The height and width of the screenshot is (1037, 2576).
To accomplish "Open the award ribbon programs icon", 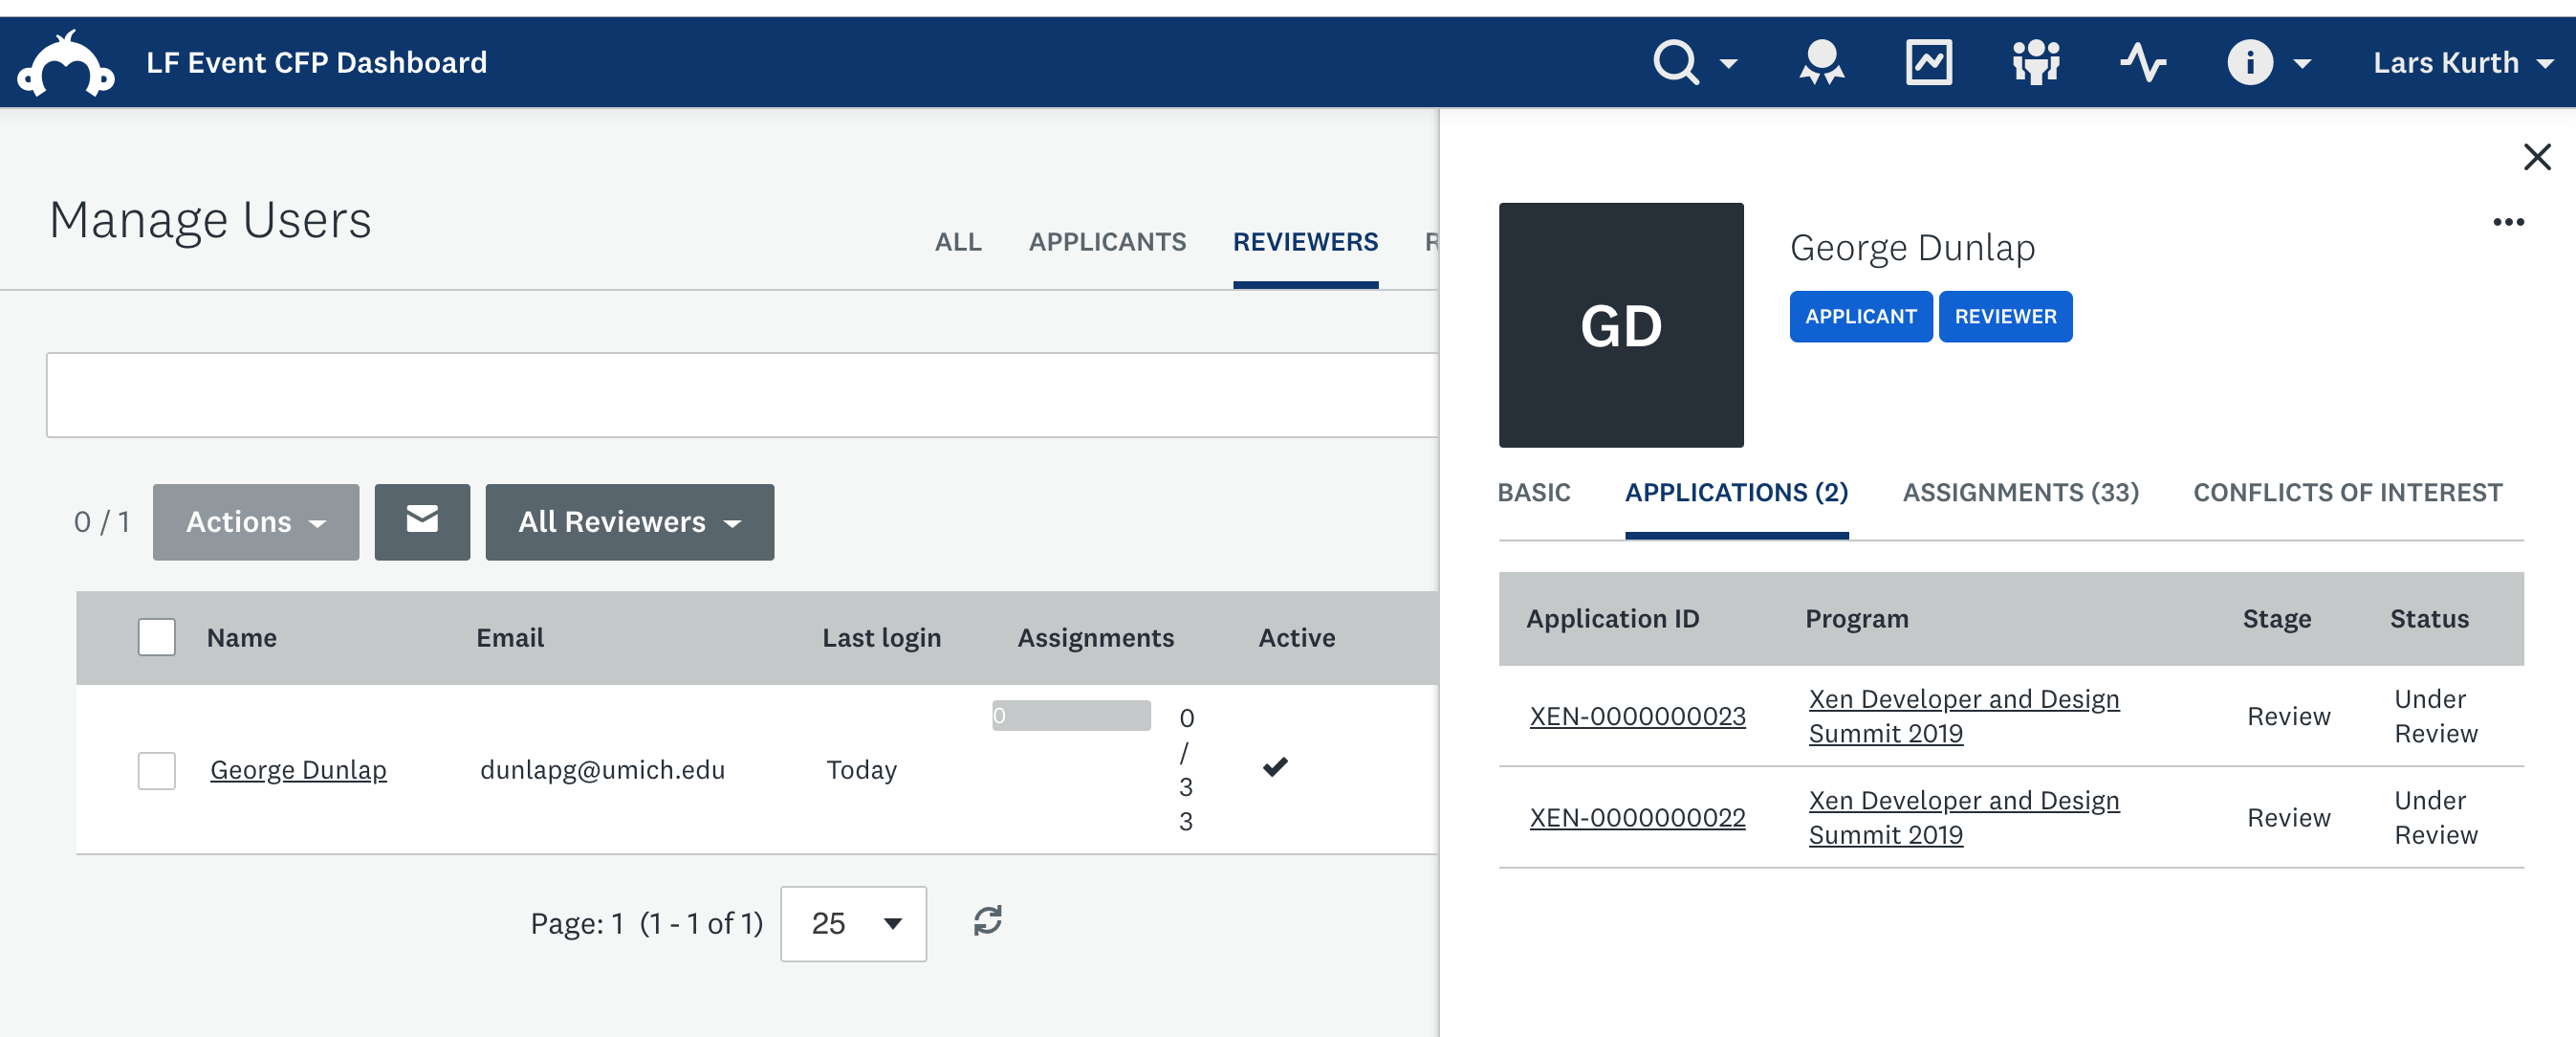I will [x=1821, y=63].
